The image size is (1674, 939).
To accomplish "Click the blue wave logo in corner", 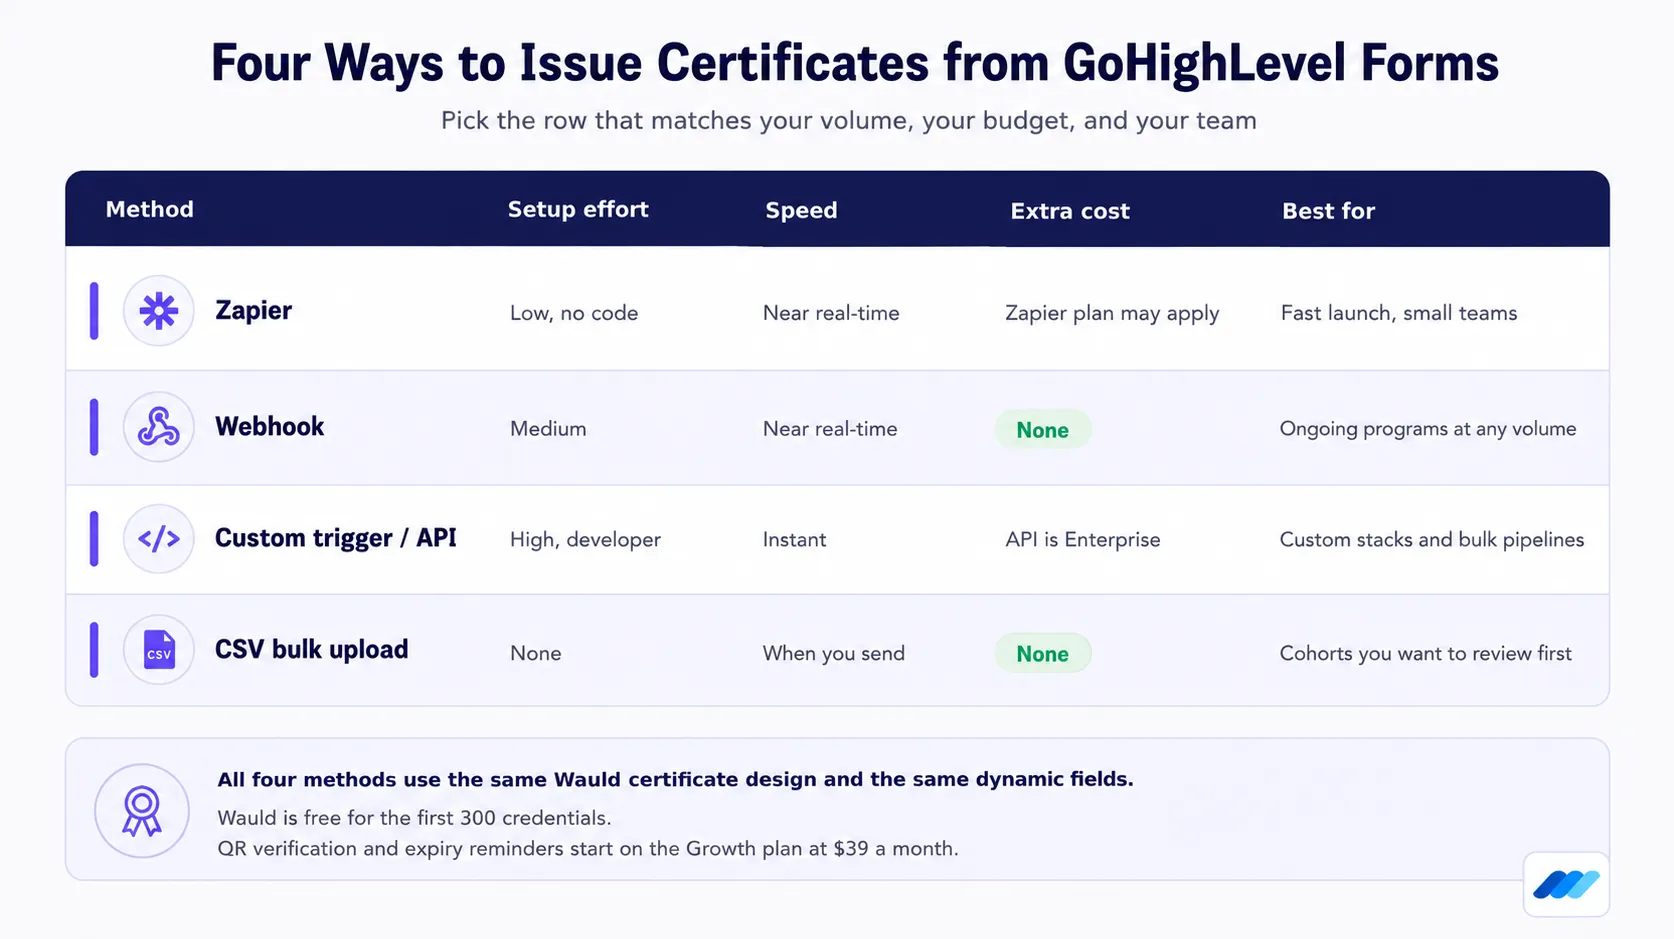I will (1566, 884).
